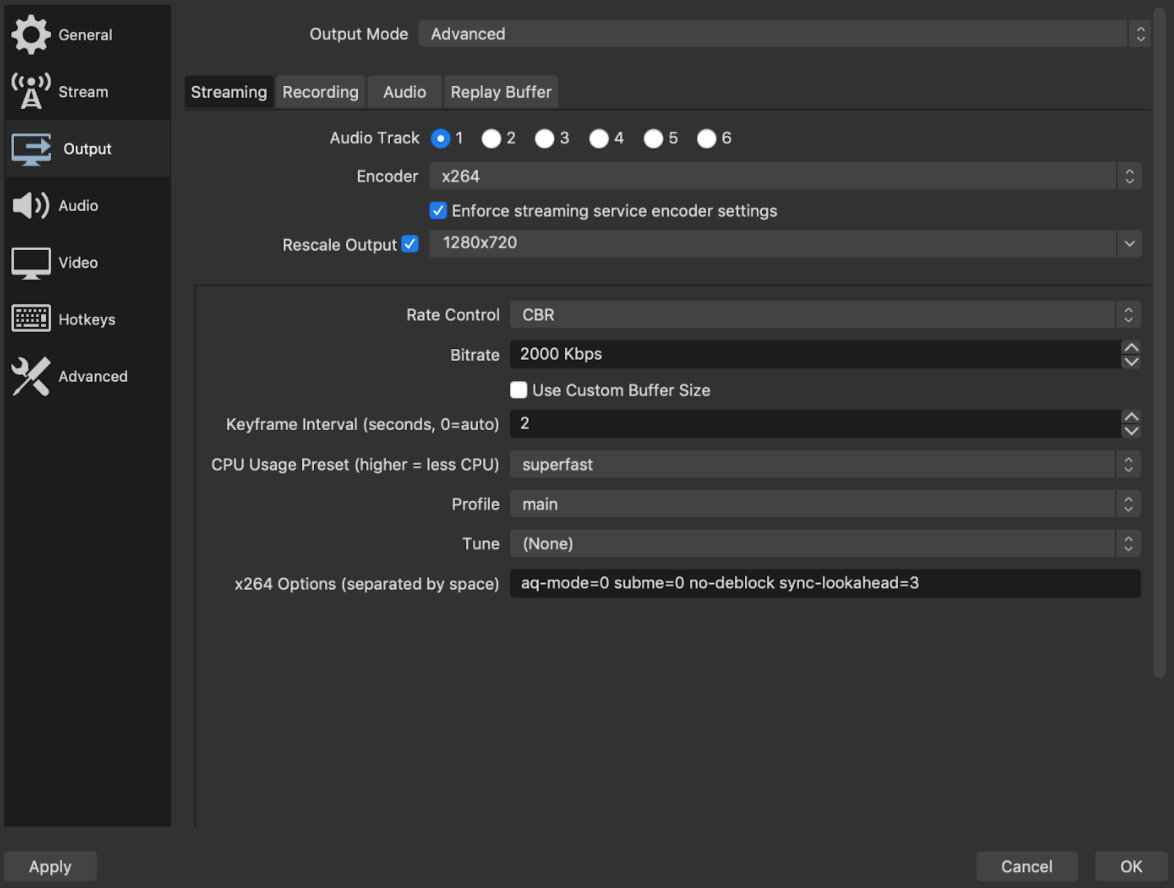Switch to the Replay Buffer tab
Viewport: 1174px width, 888px height.
[x=501, y=92]
